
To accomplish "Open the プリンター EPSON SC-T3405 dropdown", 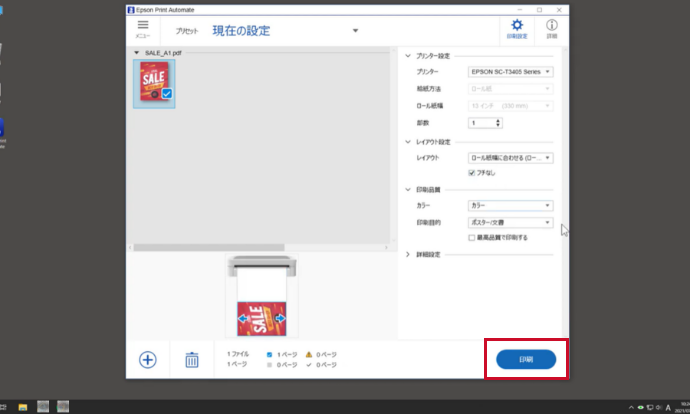I will point(510,72).
